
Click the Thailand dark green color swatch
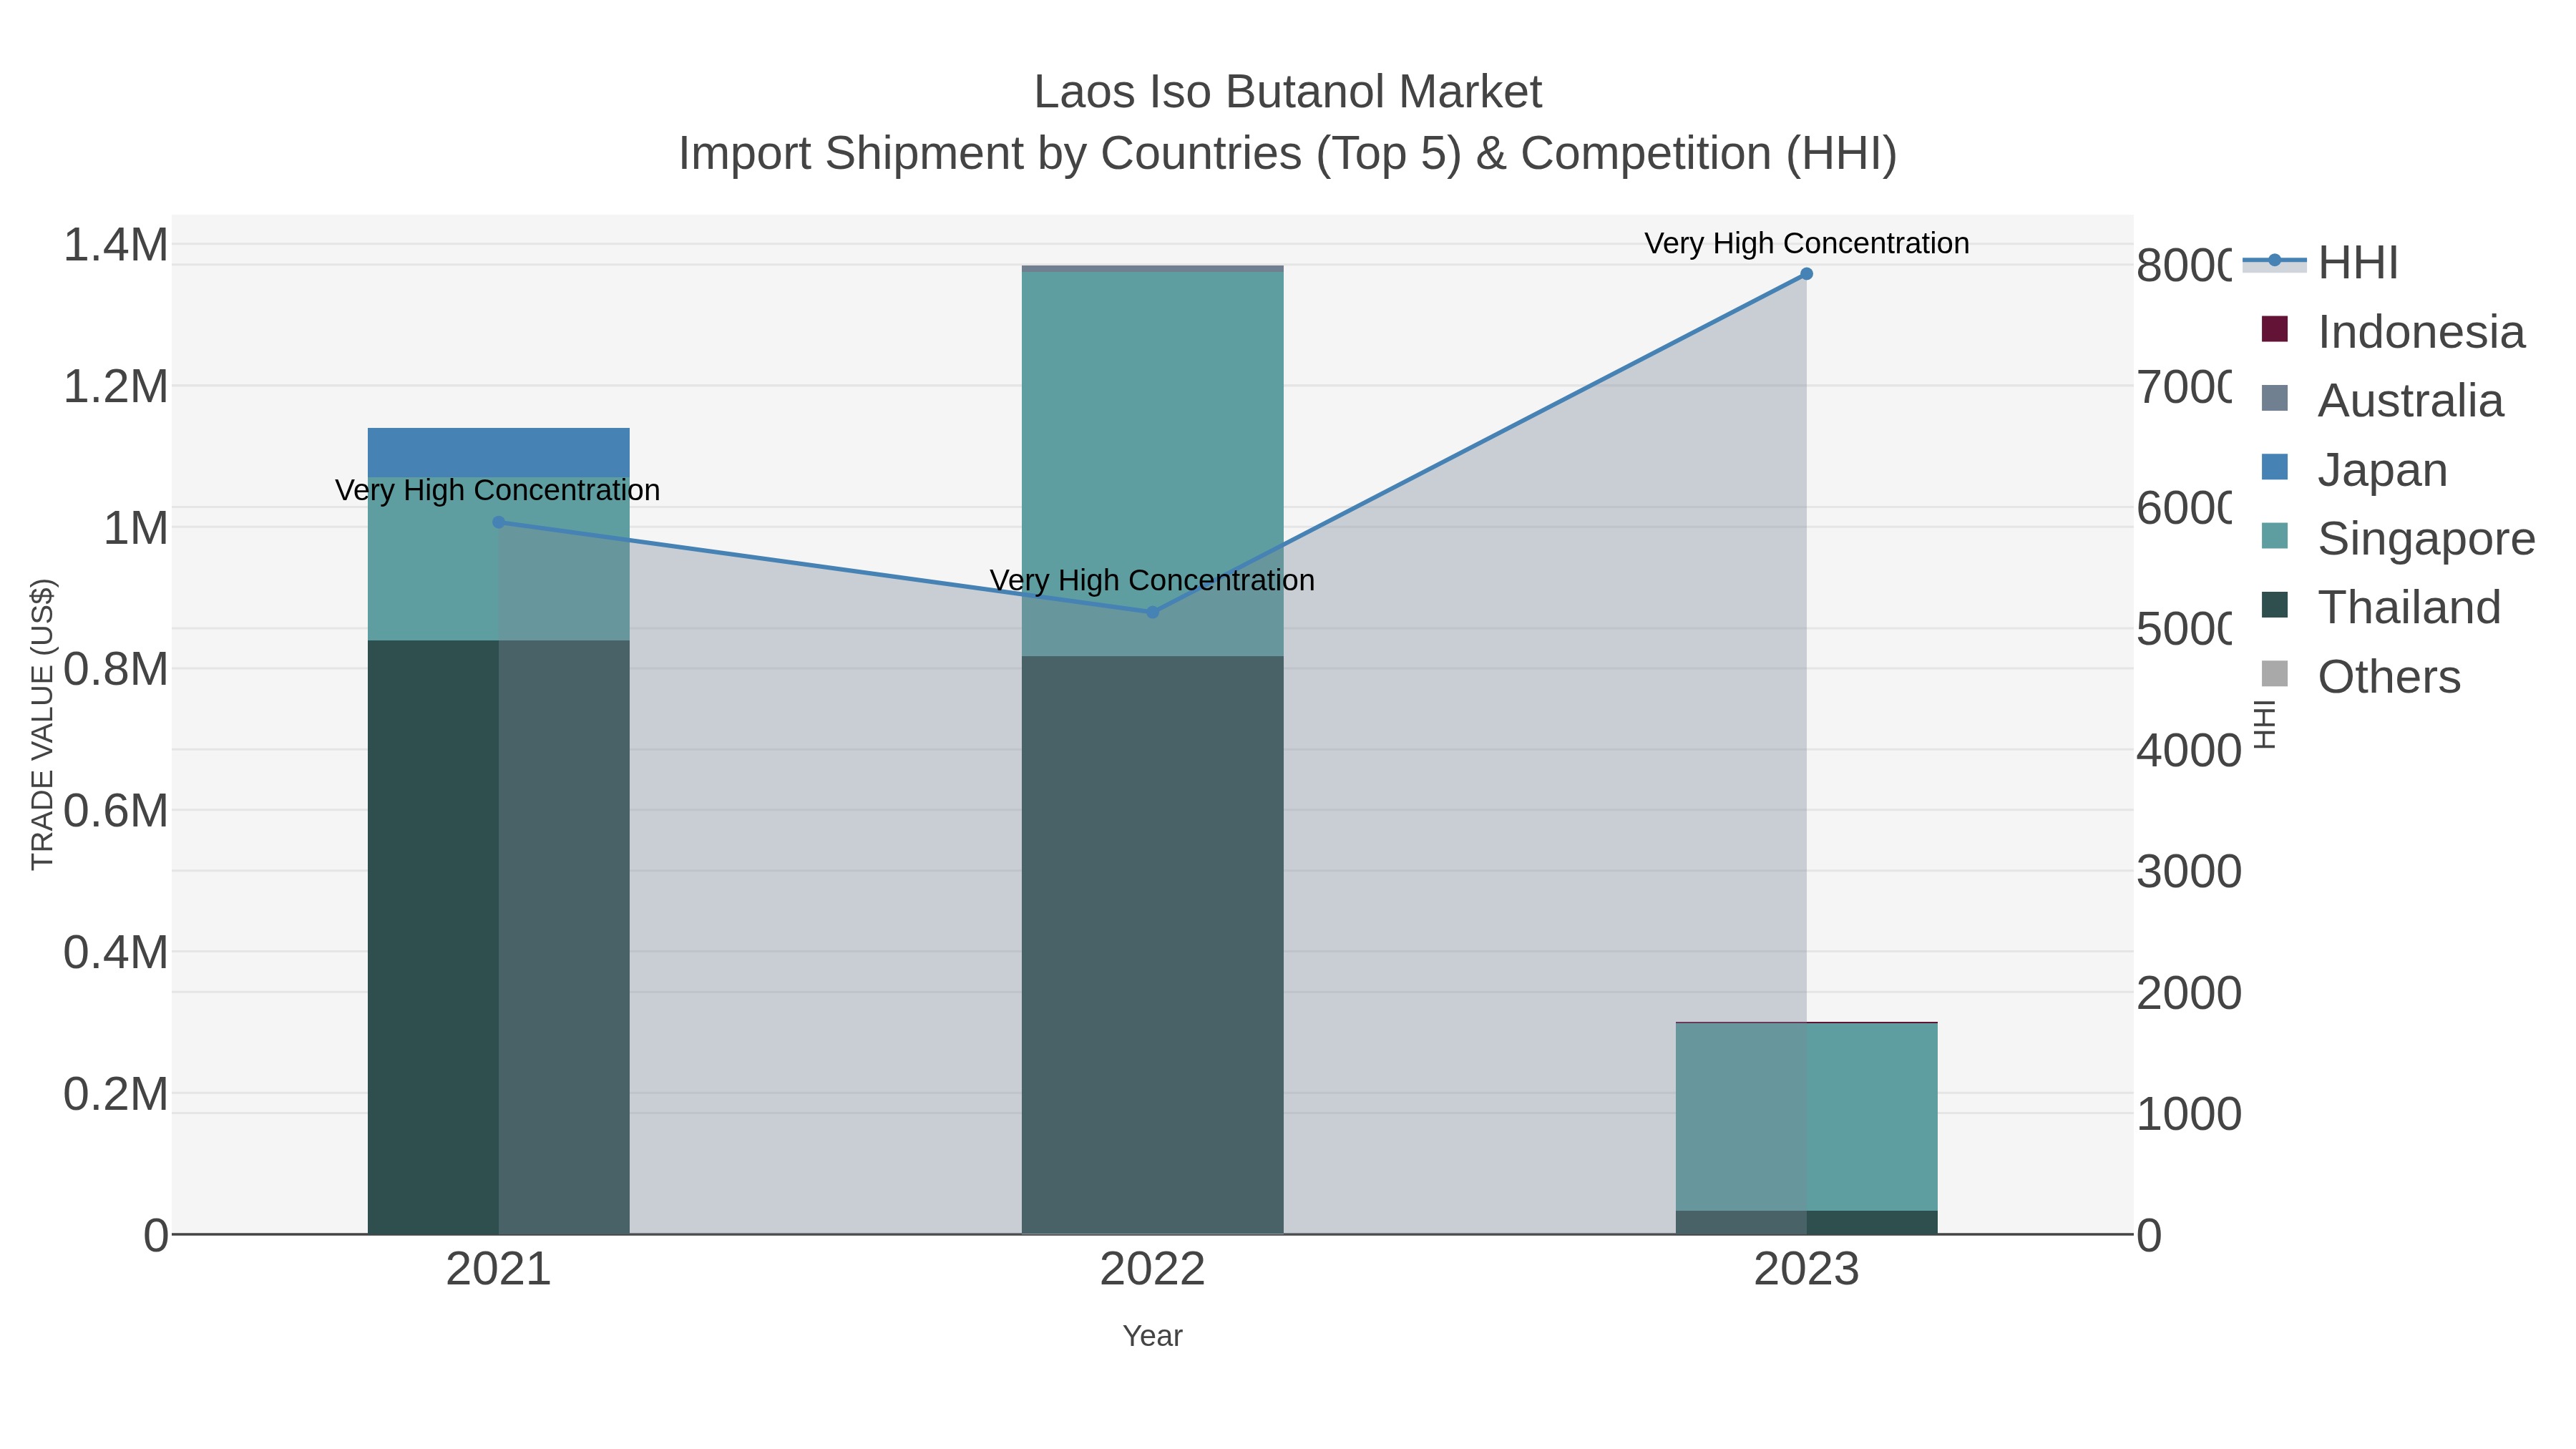pyautogui.click(x=2275, y=605)
